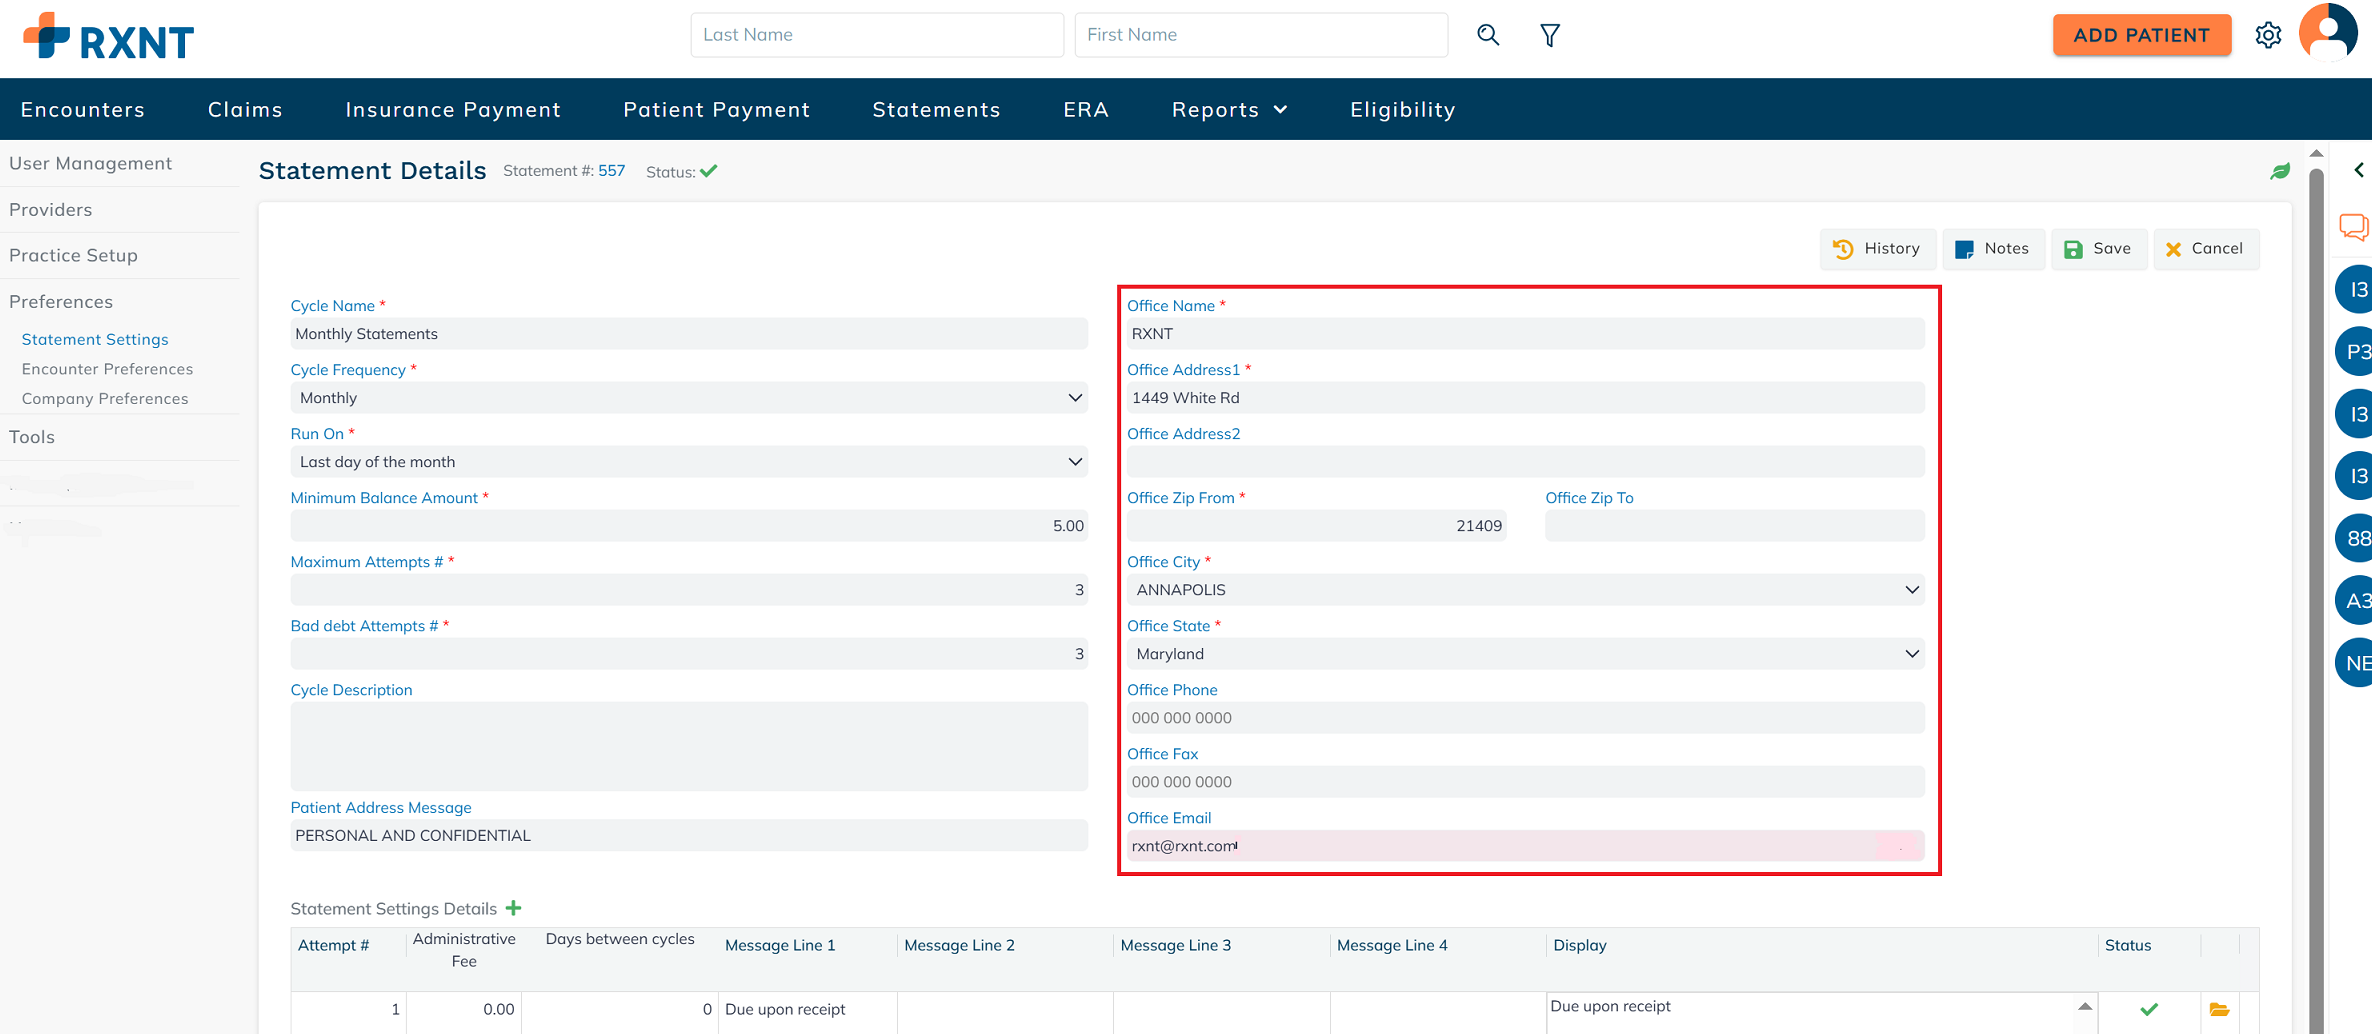The height and width of the screenshot is (1034, 2372).
Task: View statement History
Action: pyautogui.click(x=1877, y=249)
